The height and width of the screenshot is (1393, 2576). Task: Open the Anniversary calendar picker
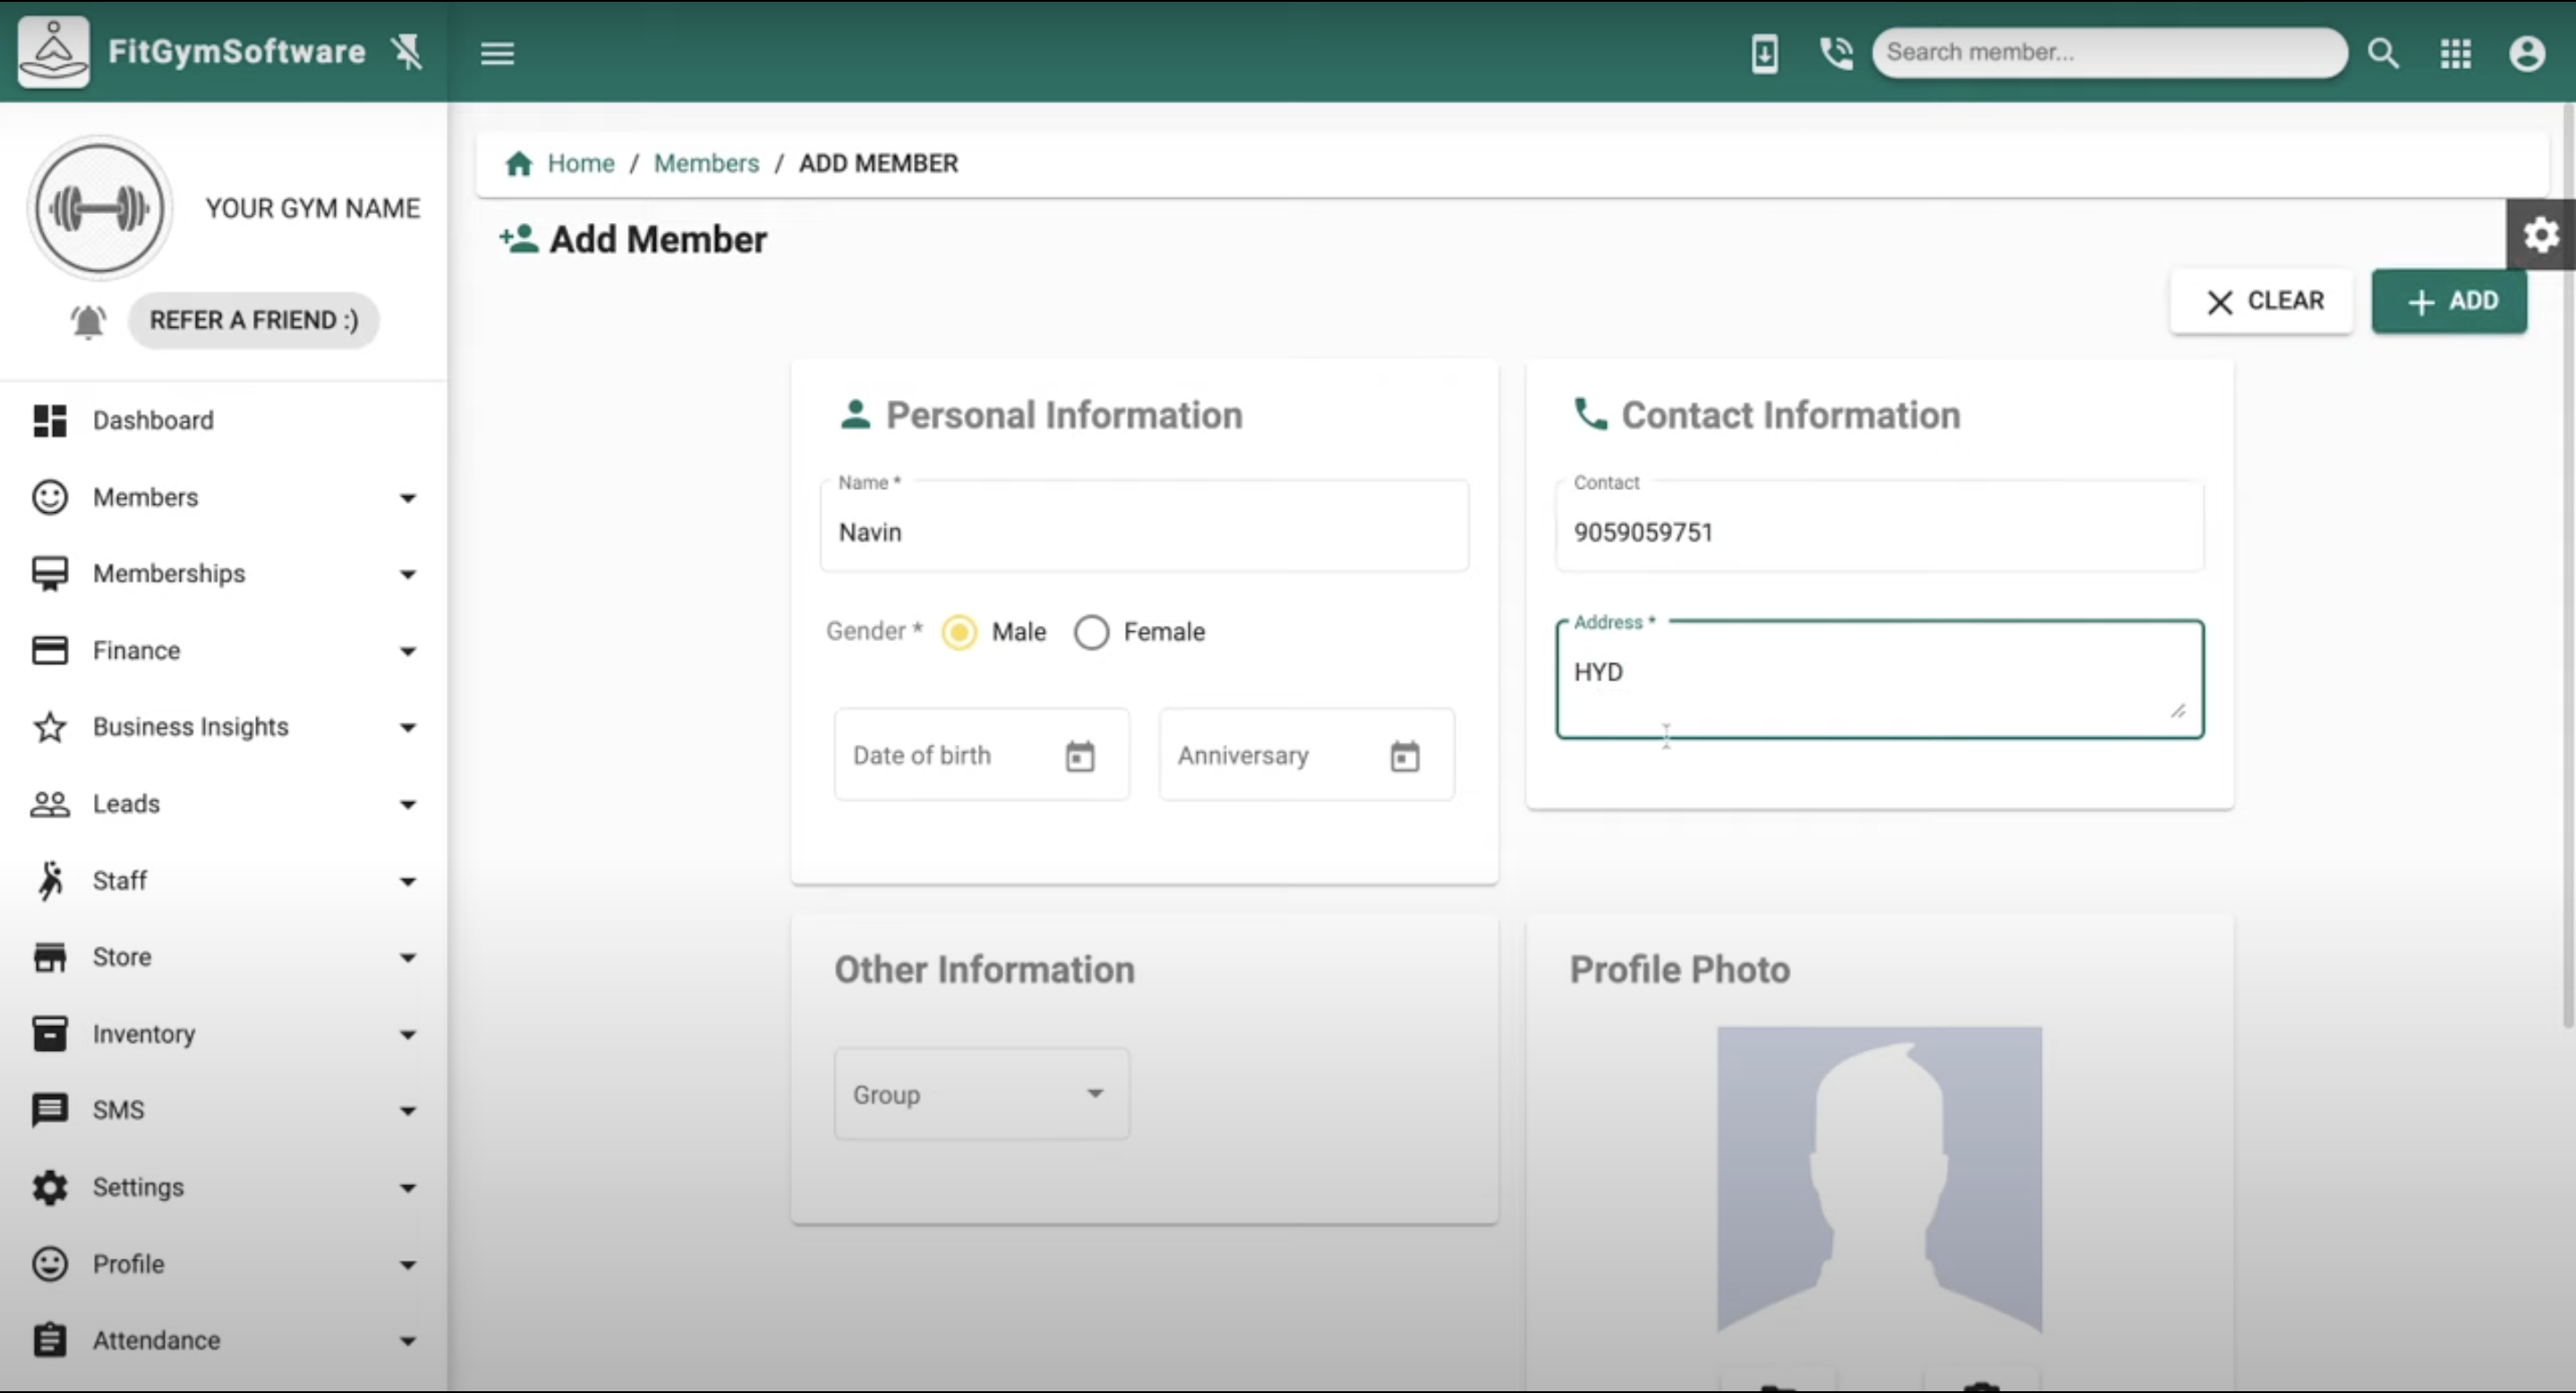point(1404,756)
